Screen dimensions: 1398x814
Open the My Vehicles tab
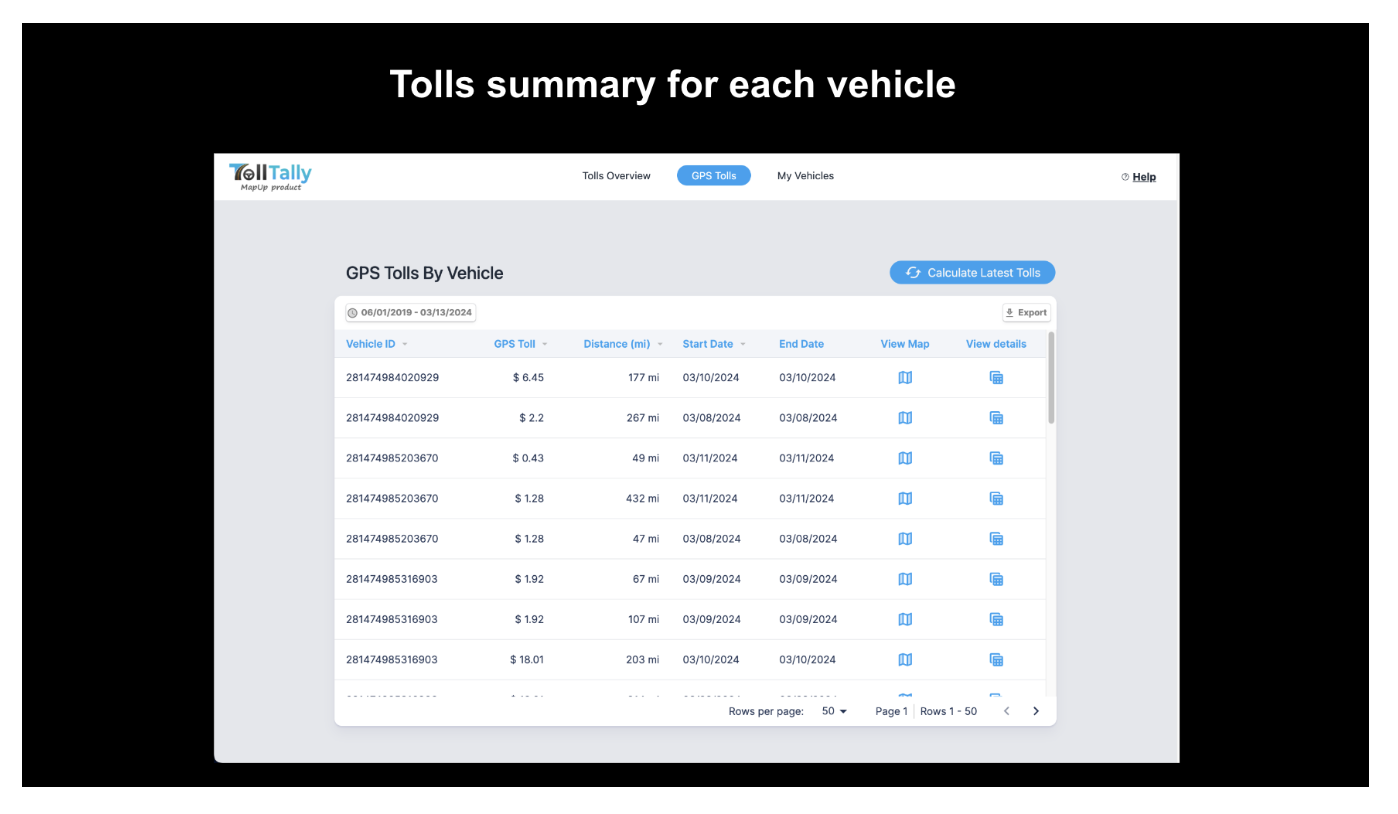(x=805, y=176)
